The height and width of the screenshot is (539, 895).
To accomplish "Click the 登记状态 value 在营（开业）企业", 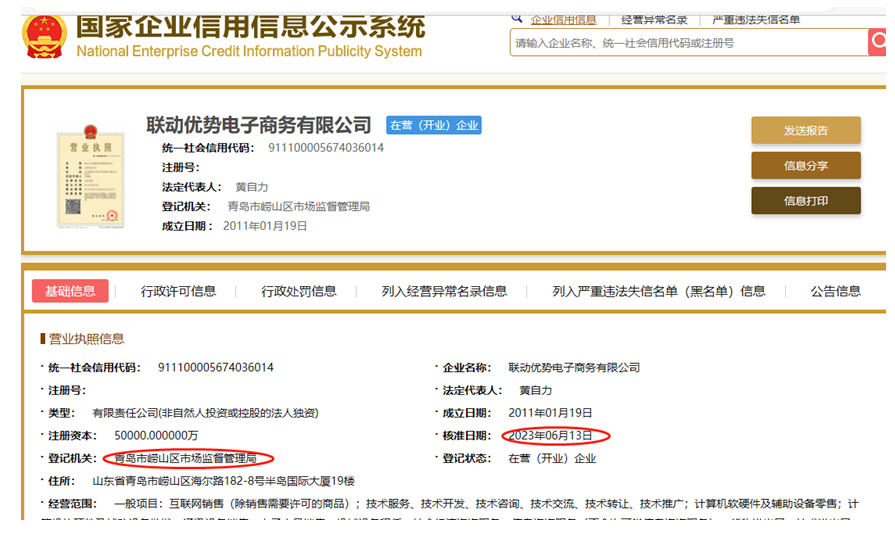I will 552,458.
